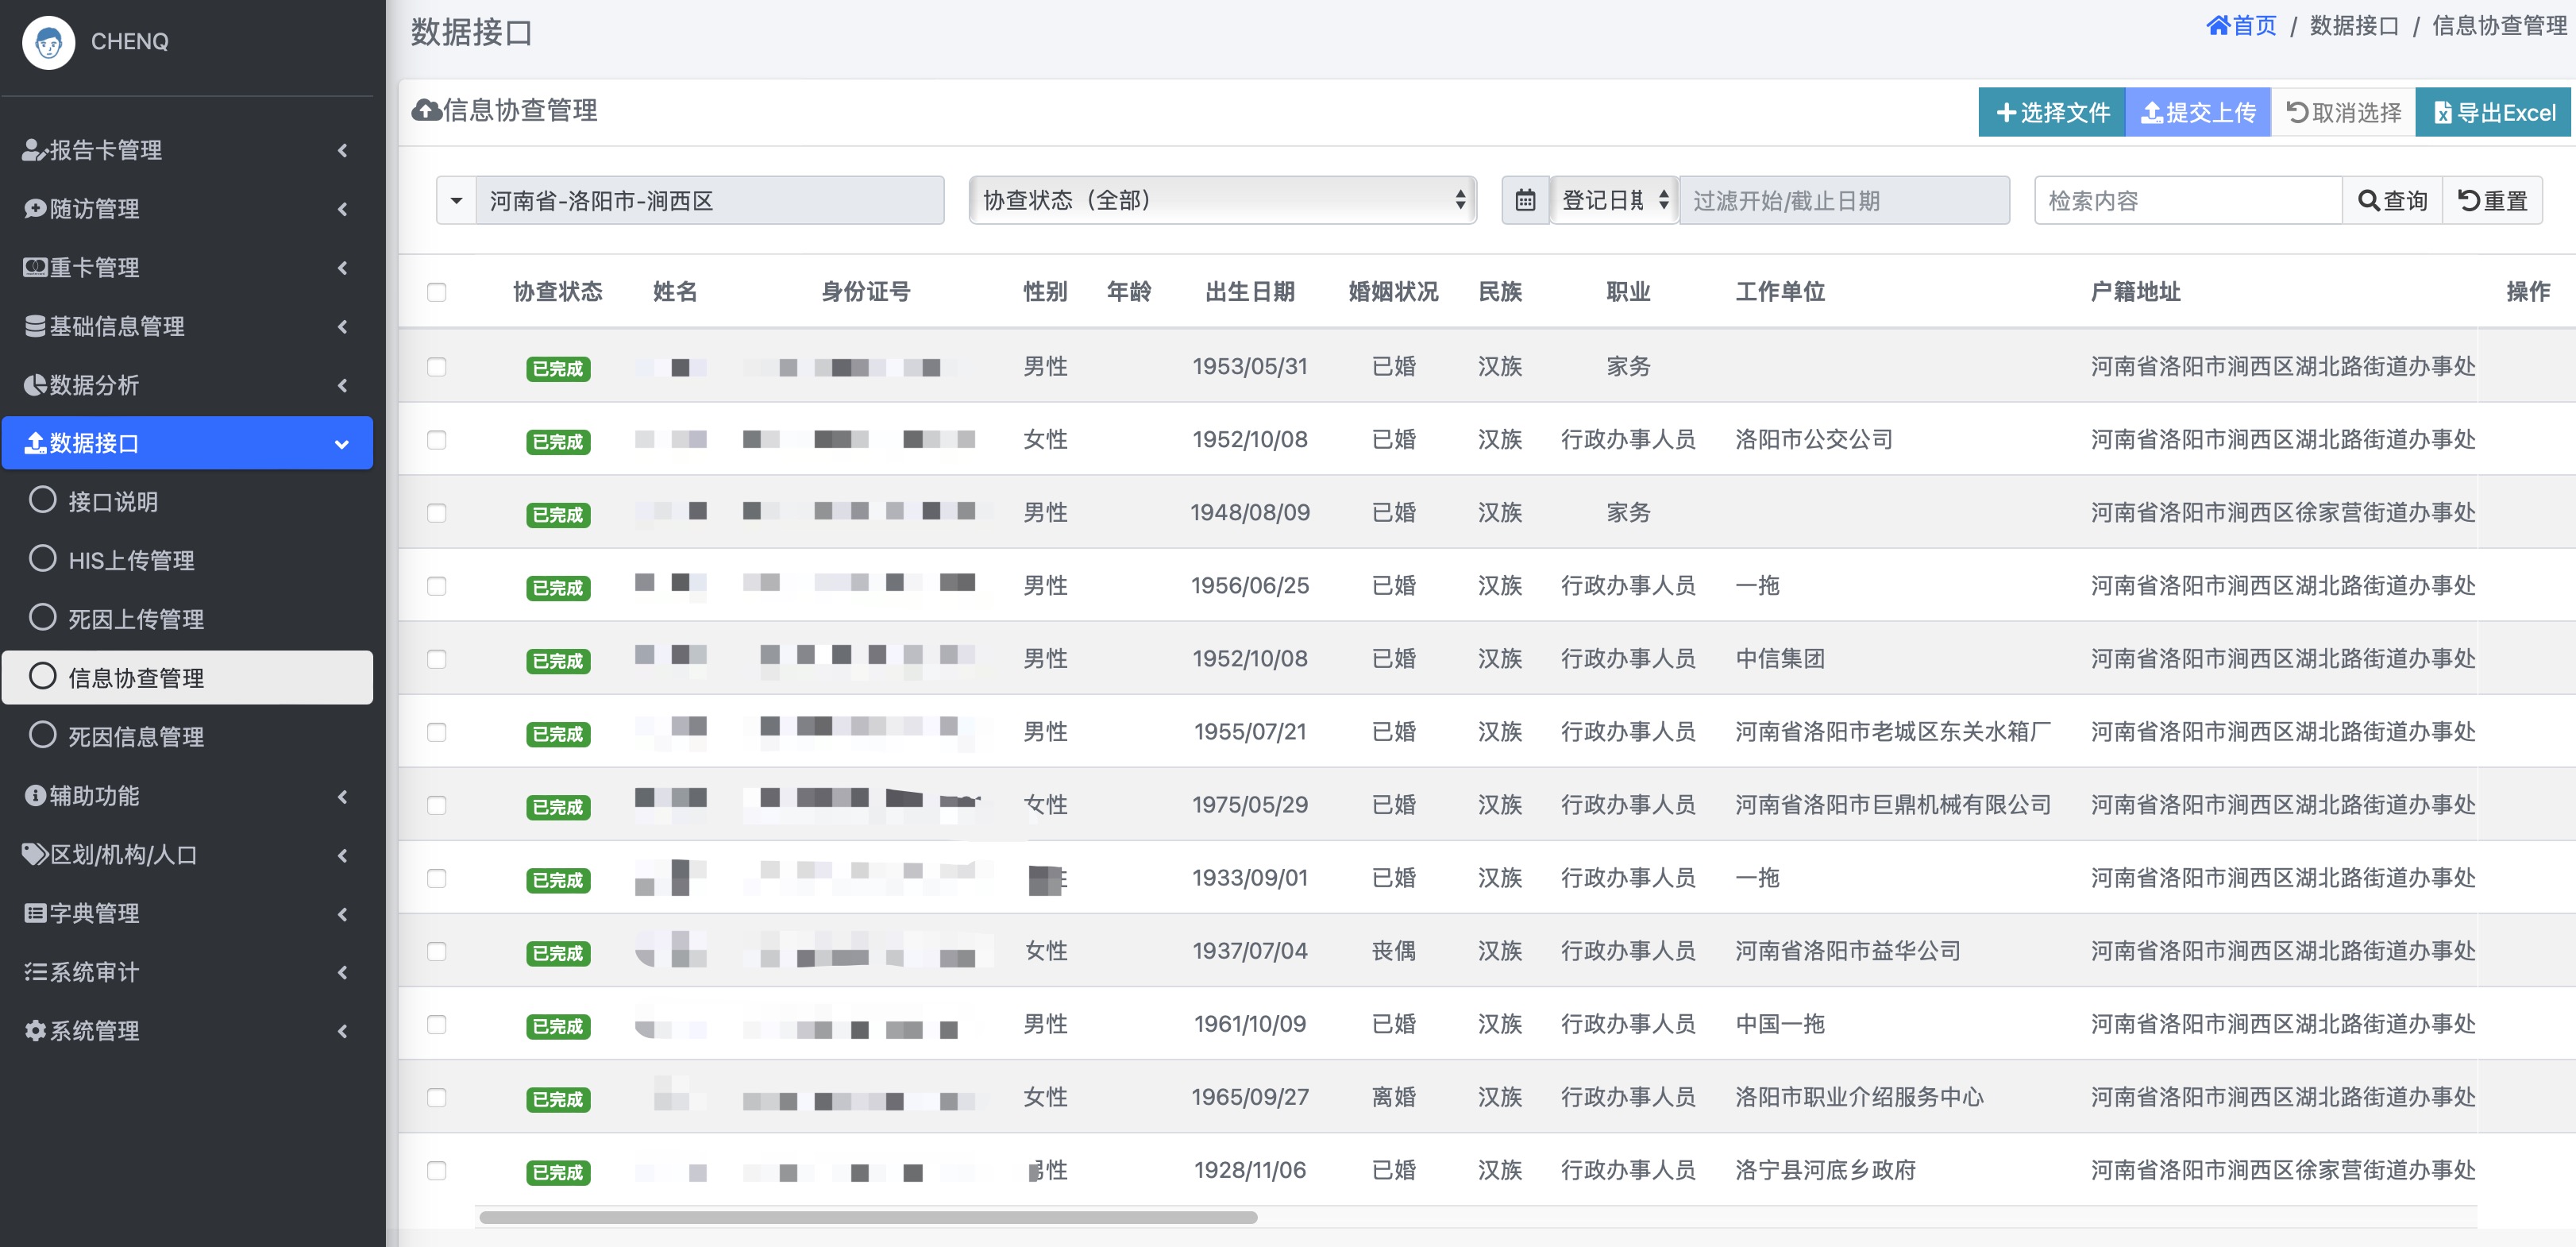Click 导出Excel file icon button

coord(2494,112)
